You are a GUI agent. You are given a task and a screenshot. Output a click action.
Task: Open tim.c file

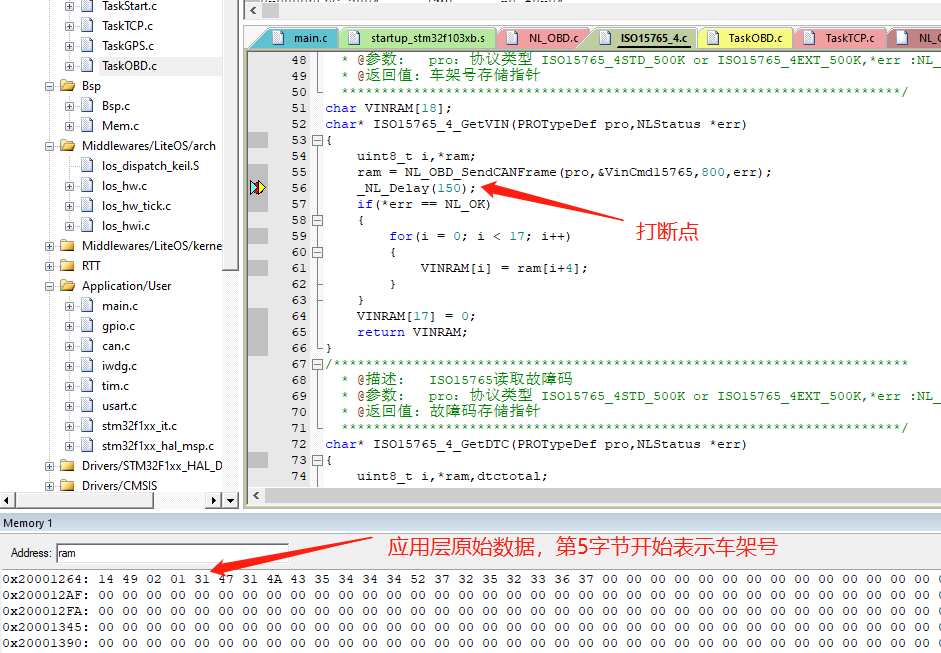(115, 386)
